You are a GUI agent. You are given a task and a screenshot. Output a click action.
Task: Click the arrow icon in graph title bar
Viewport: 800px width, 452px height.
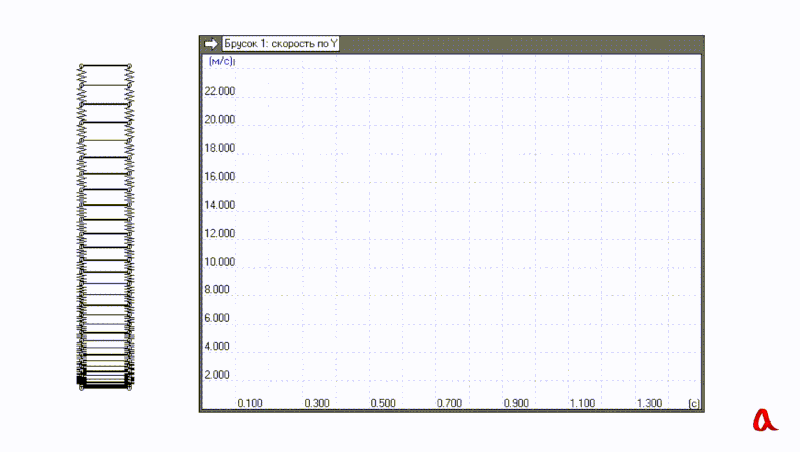pos(211,44)
